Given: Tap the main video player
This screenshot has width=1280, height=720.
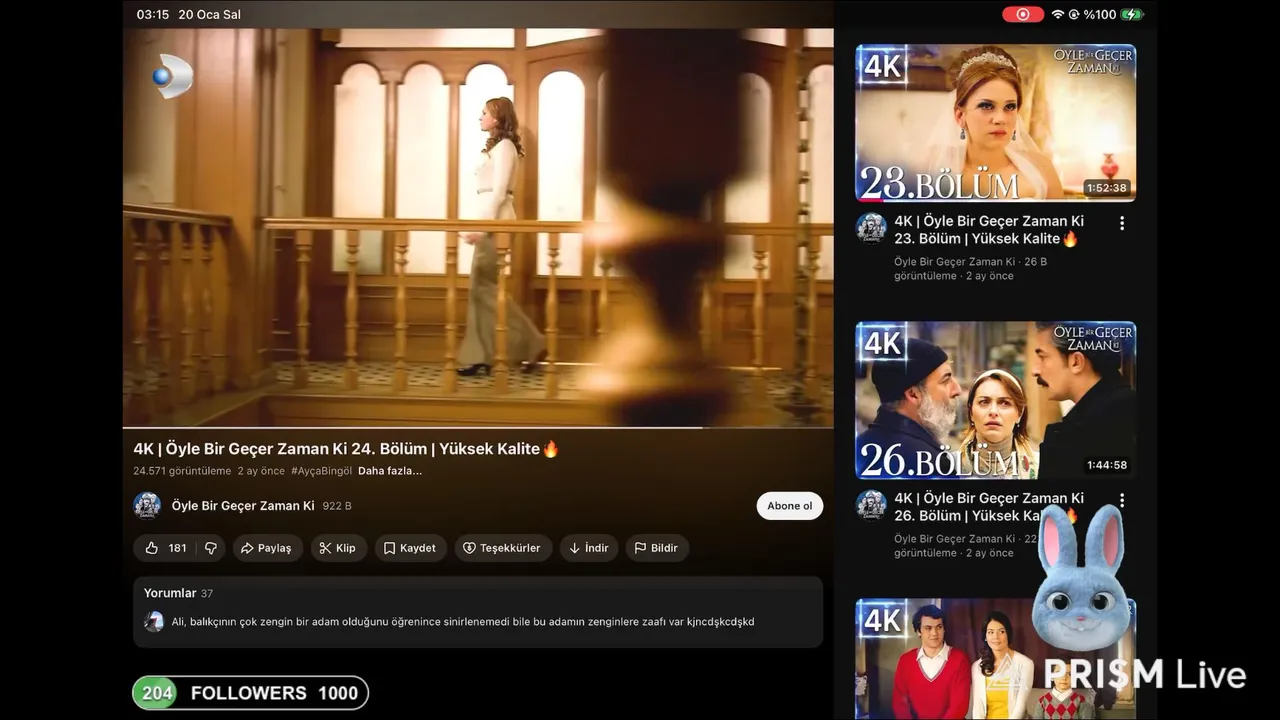Looking at the screenshot, I should coord(478,228).
